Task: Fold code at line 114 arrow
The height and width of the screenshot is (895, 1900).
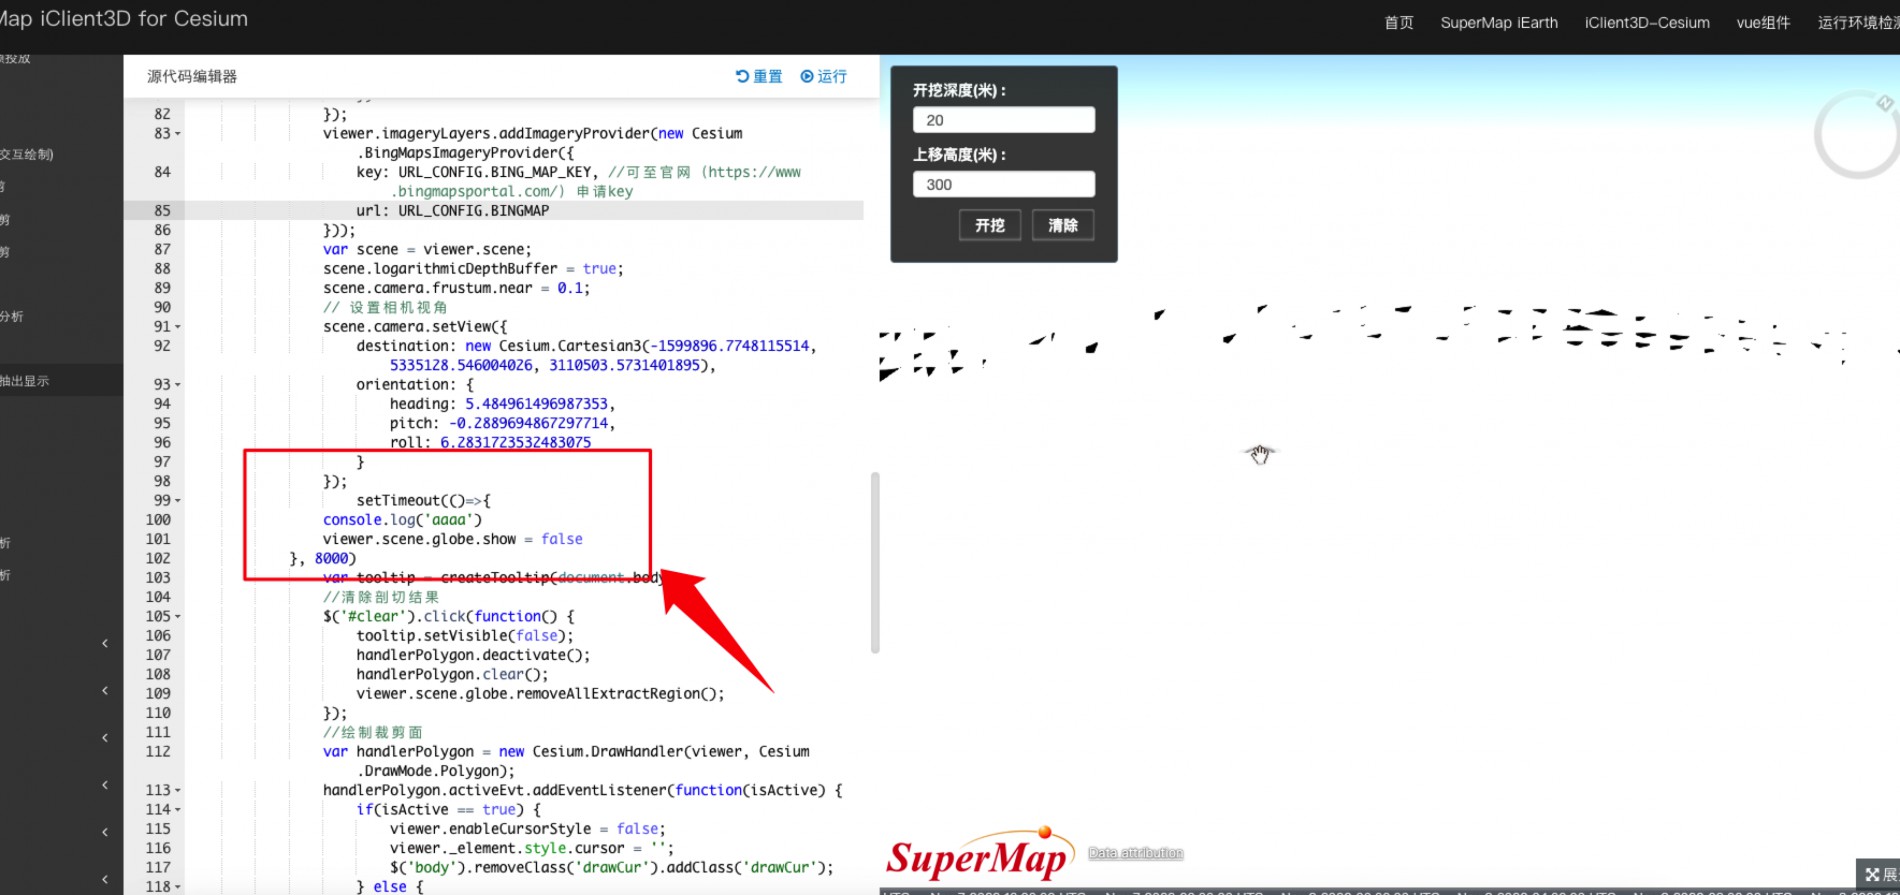Action: click(178, 809)
